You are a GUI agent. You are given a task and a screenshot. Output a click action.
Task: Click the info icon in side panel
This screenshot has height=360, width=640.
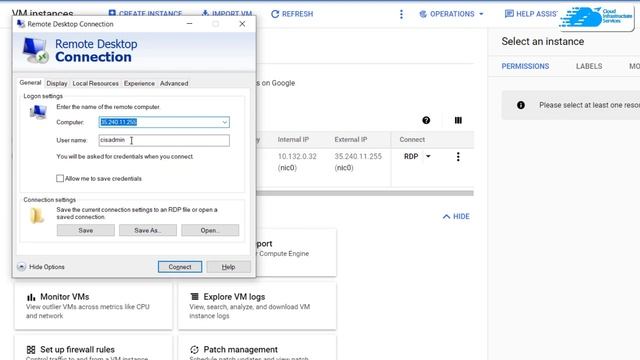pyautogui.click(x=521, y=105)
